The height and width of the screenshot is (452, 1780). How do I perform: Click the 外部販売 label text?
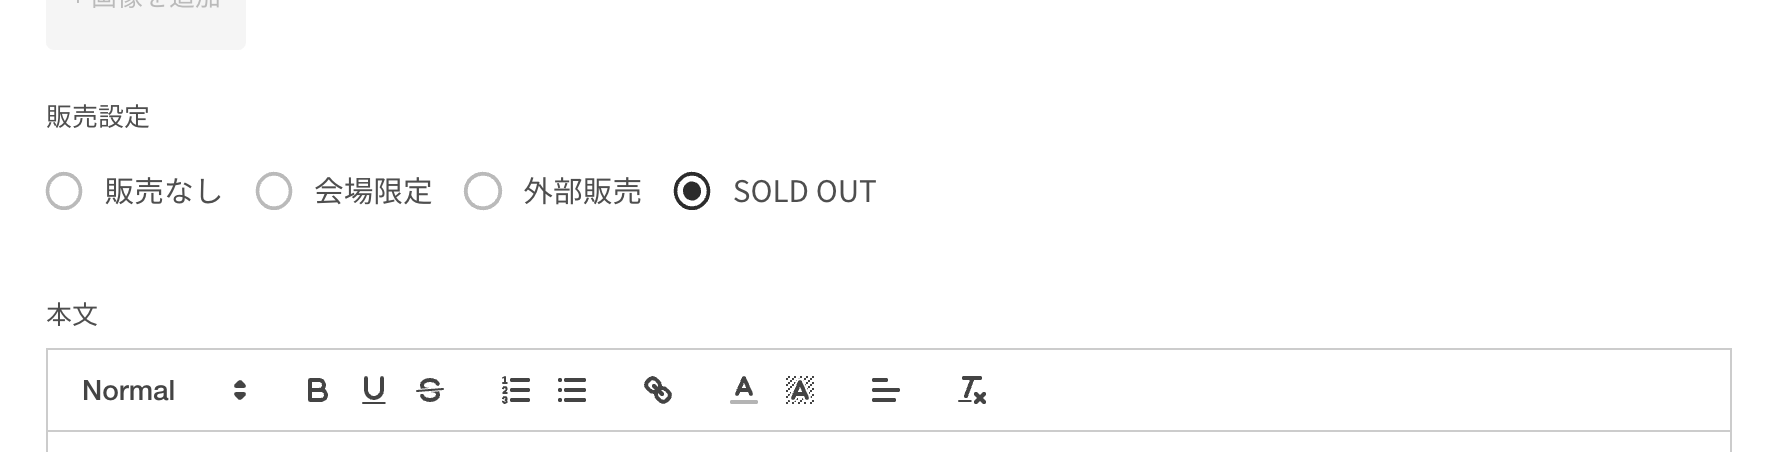(x=582, y=191)
